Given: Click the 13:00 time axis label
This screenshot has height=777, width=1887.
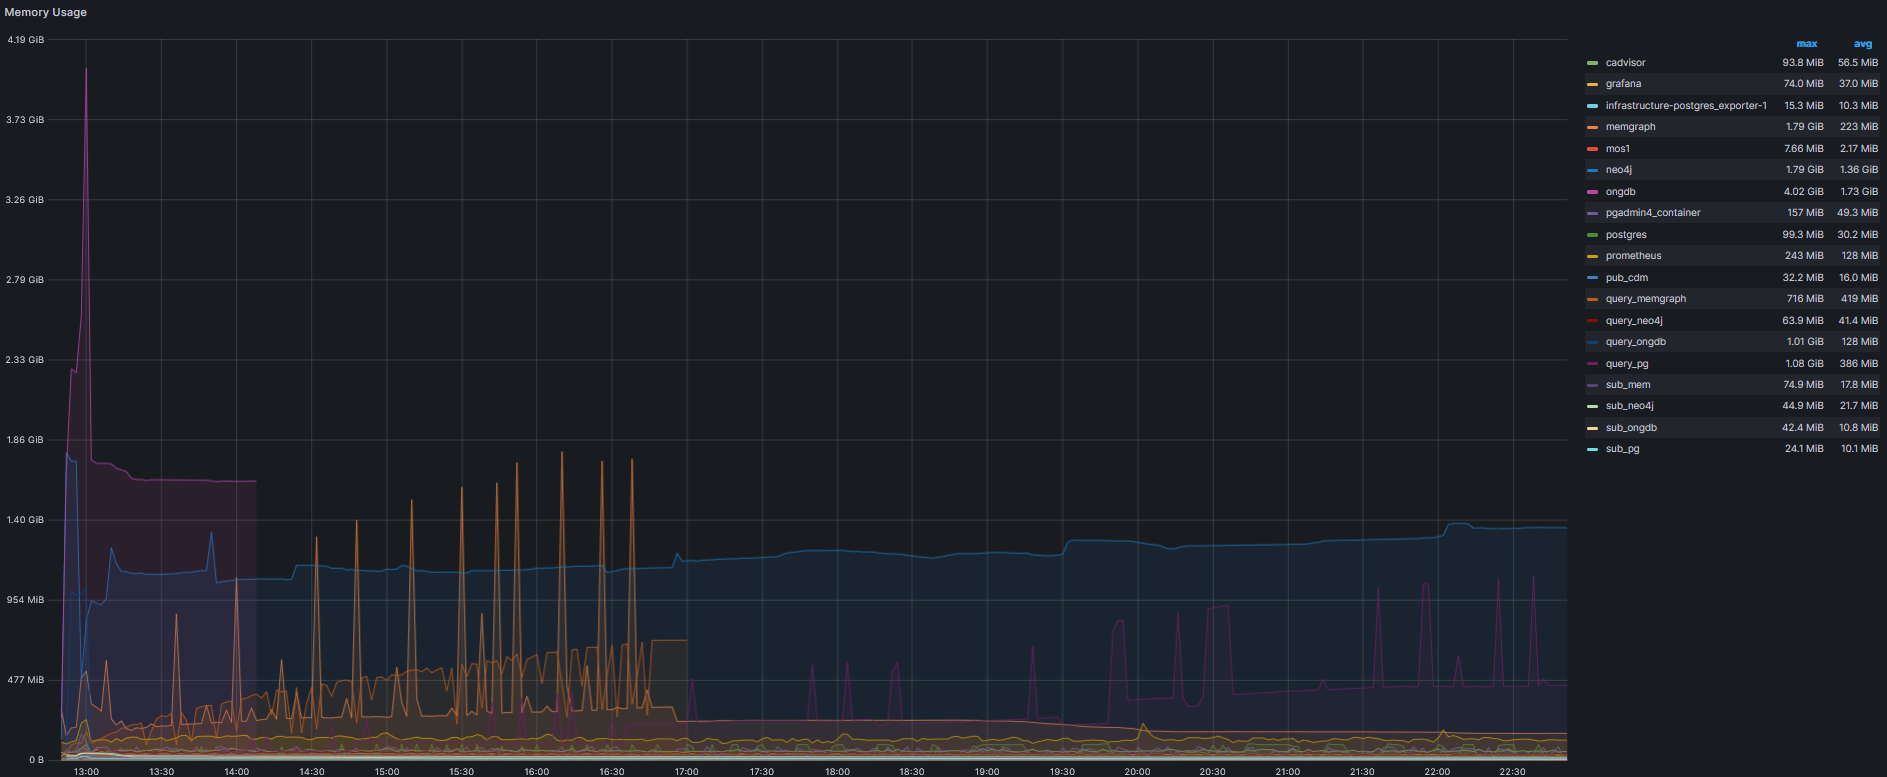Looking at the screenshot, I should click(x=86, y=771).
